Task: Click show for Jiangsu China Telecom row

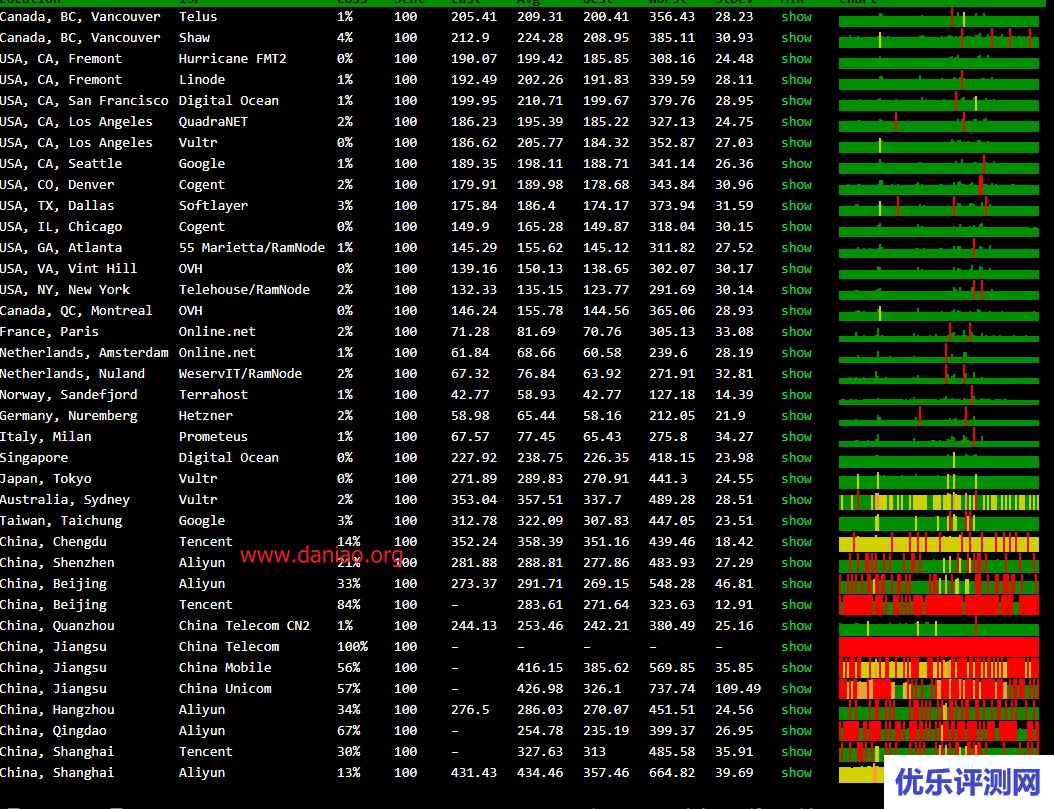Action: [797, 646]
